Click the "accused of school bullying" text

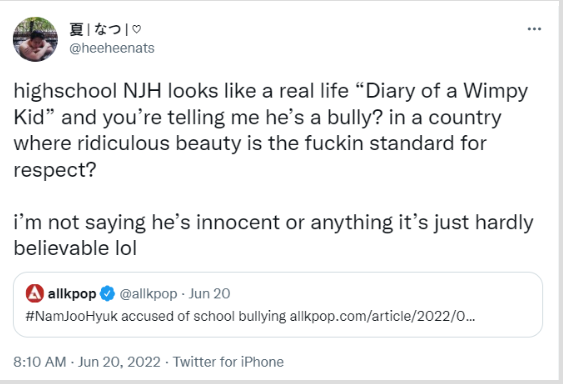(204, 316)
